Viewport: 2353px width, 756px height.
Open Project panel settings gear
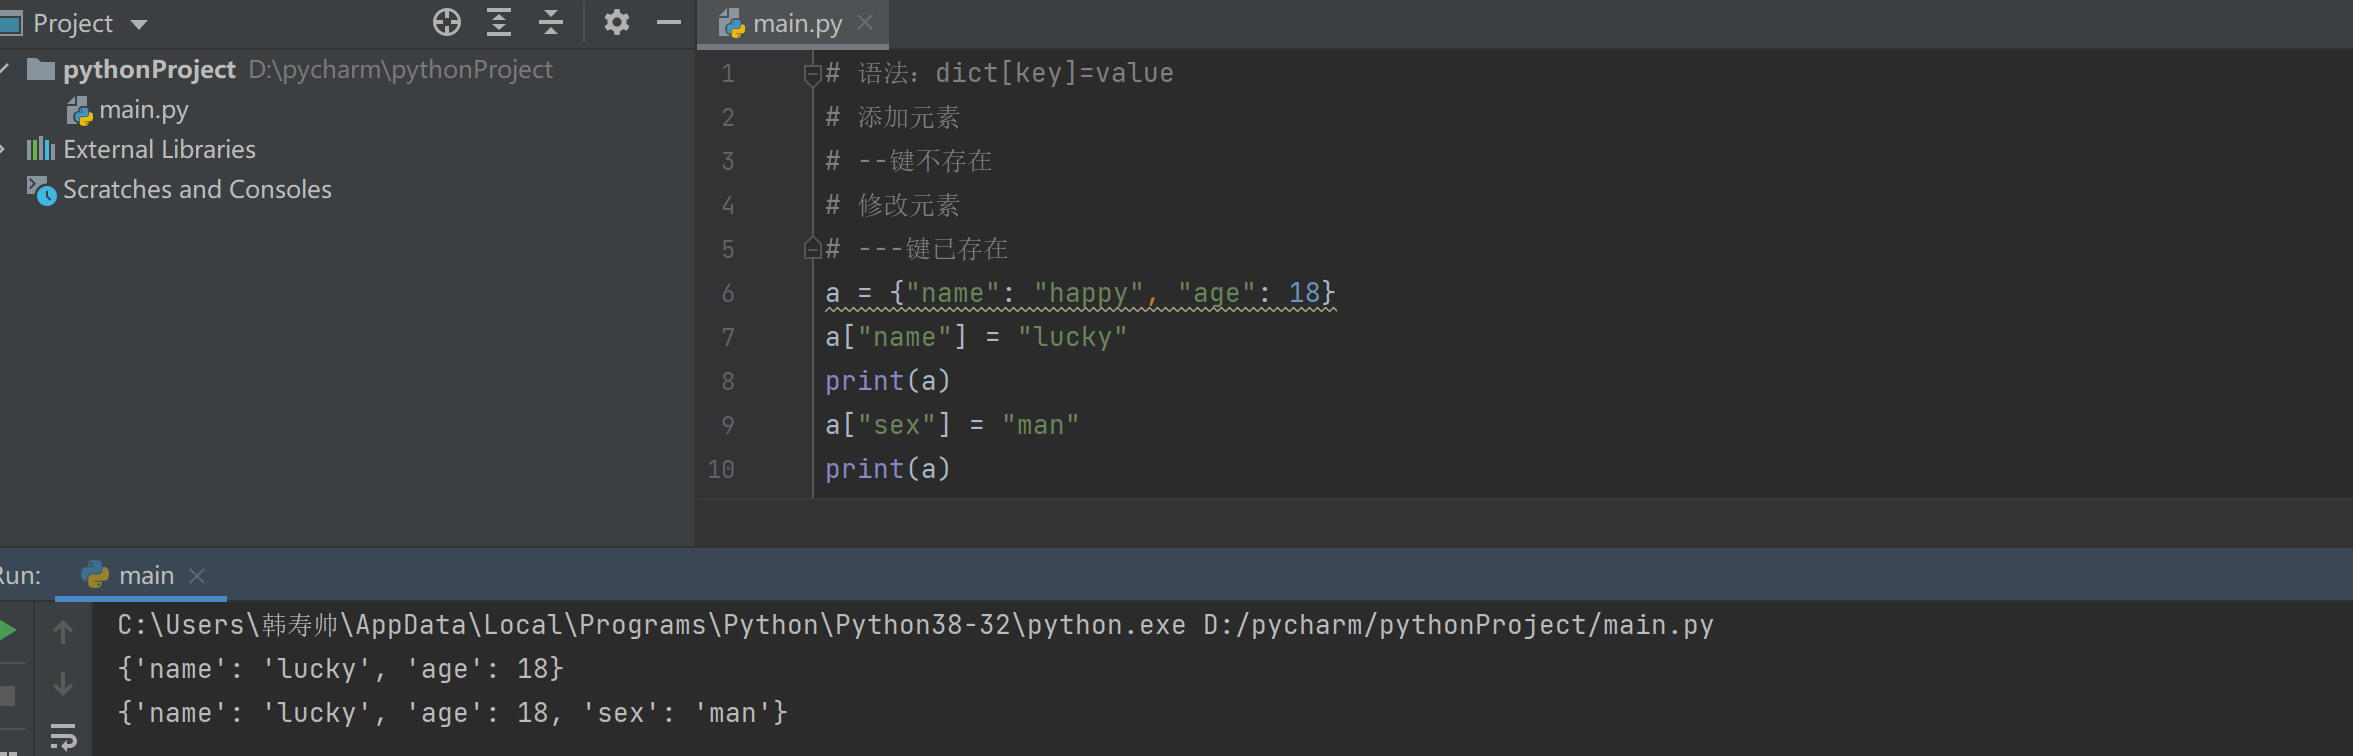[x=616, y=22]
